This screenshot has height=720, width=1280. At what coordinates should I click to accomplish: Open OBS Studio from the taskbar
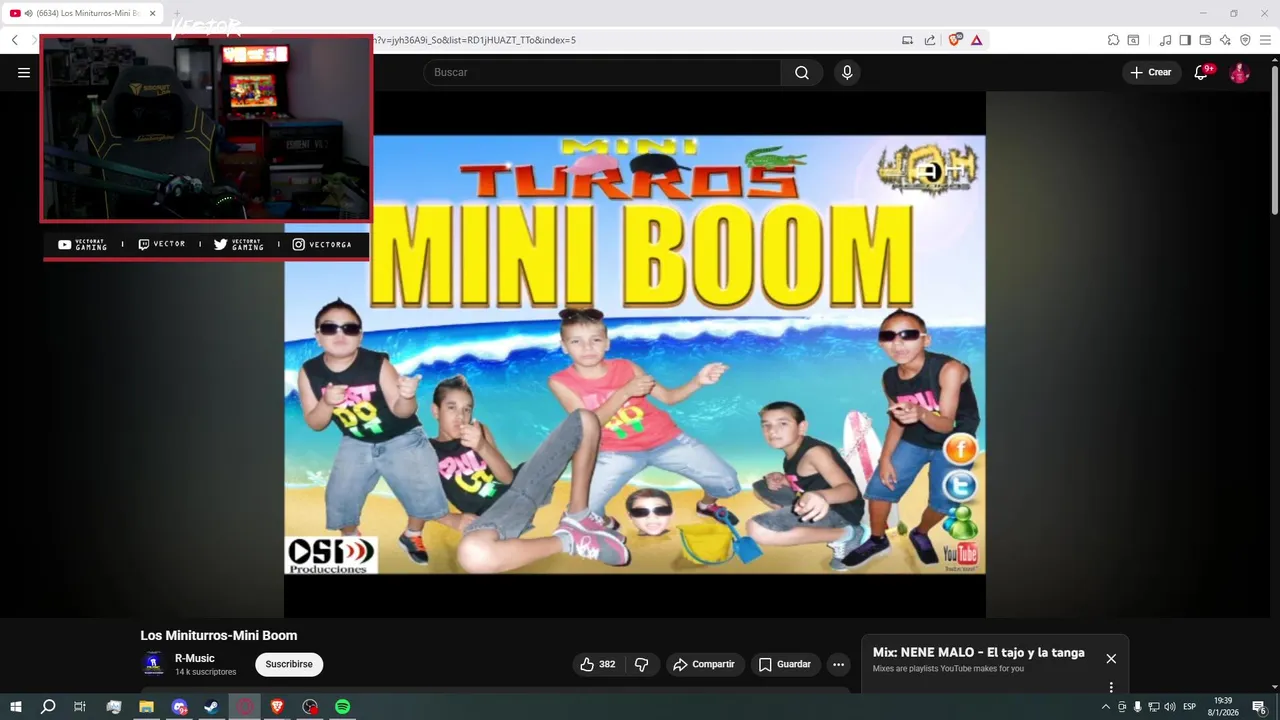310,706
